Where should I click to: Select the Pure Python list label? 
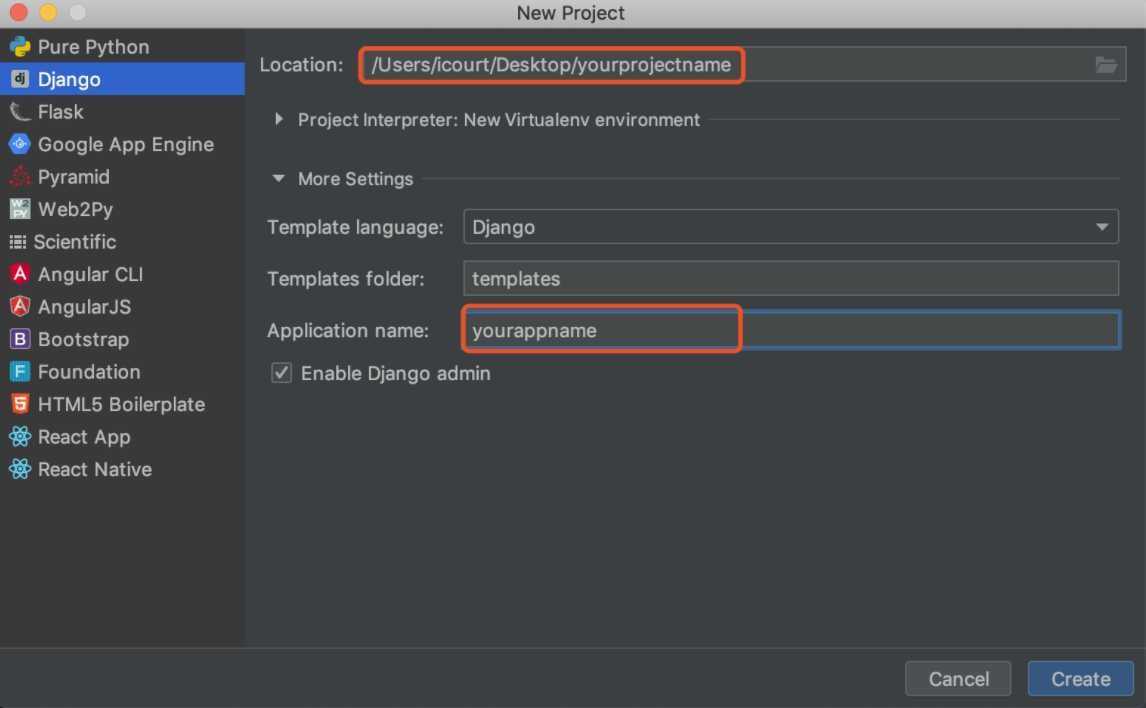tap(94, 47)
